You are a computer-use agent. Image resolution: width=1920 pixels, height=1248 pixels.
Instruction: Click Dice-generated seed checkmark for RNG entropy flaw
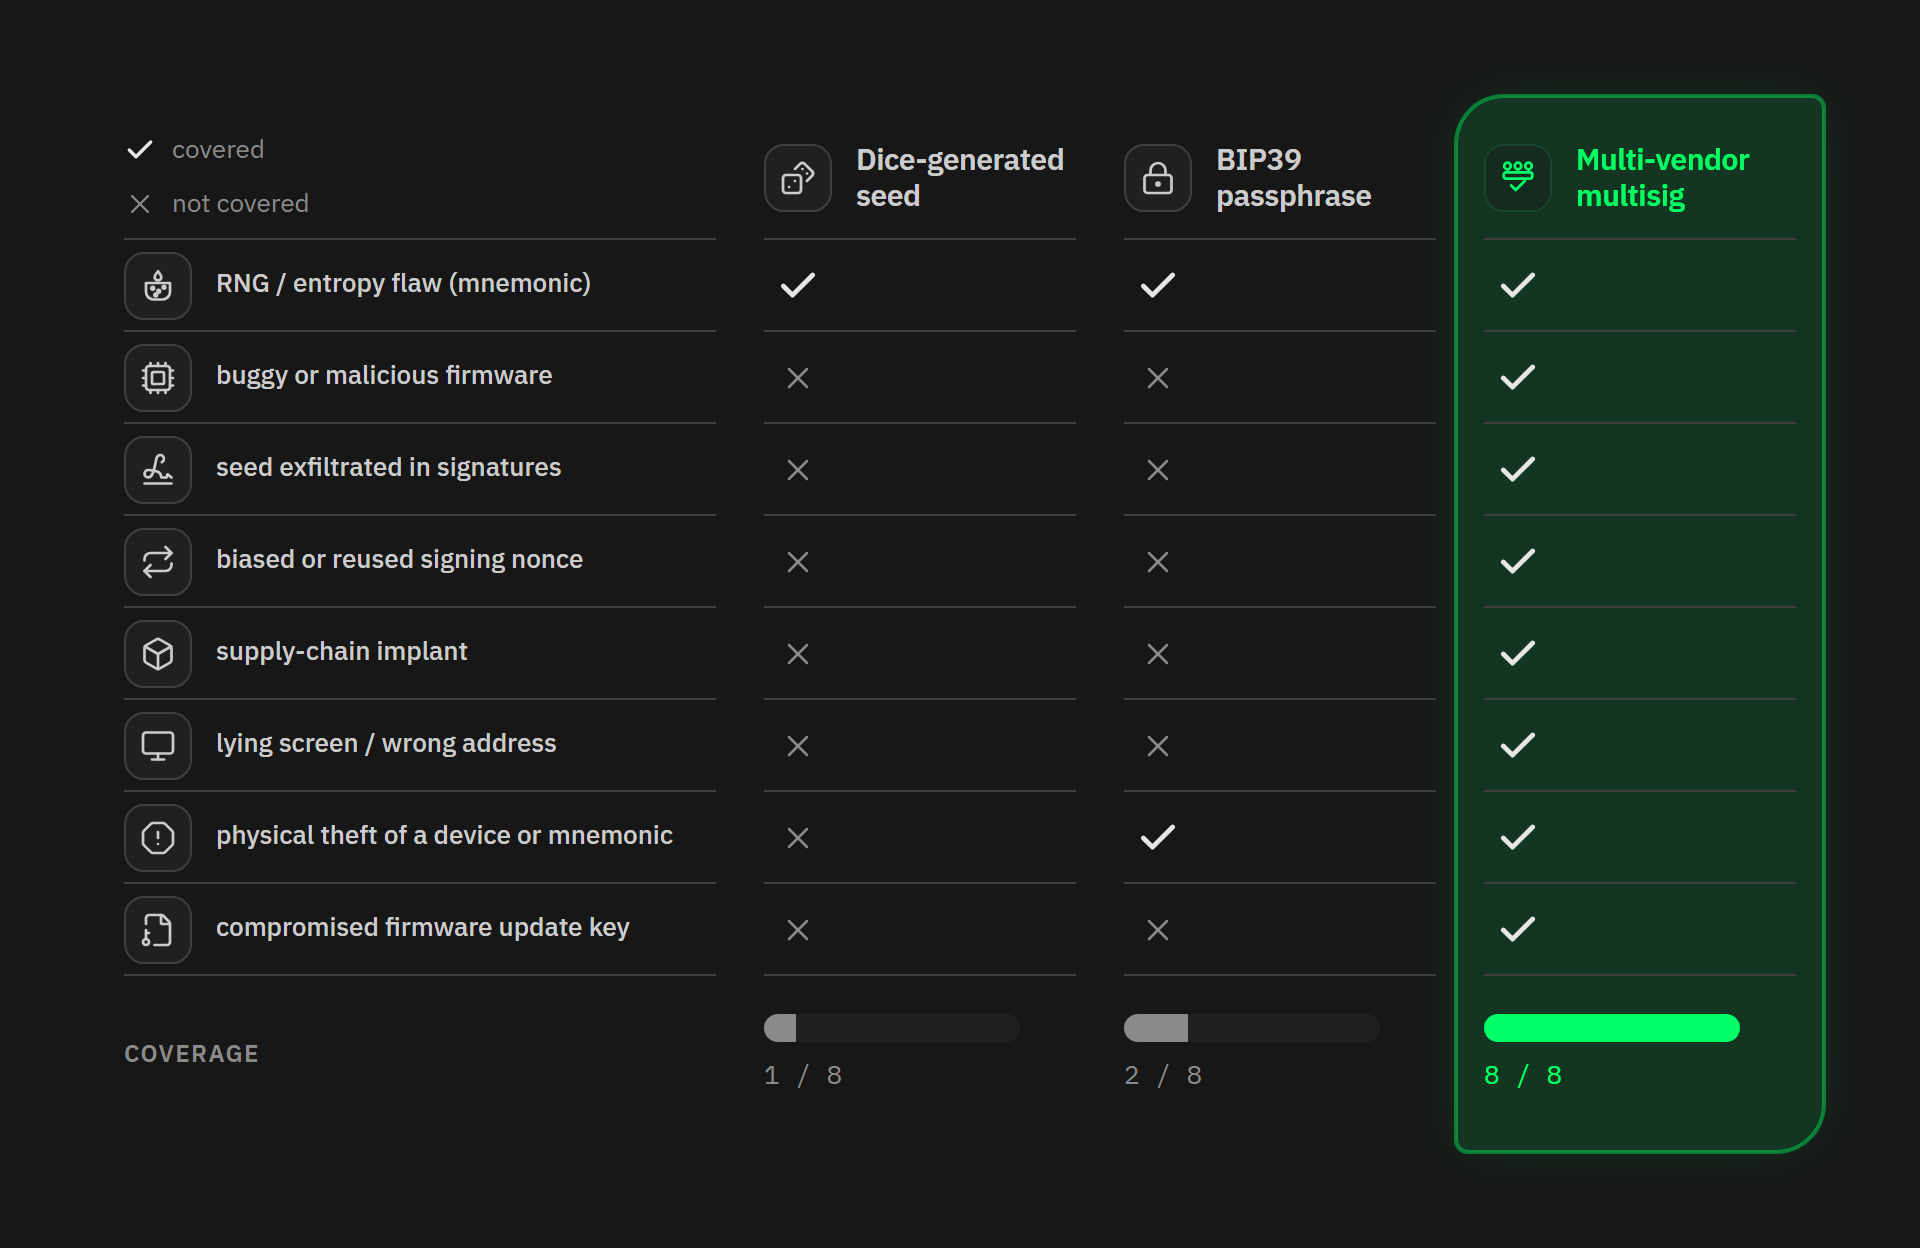798,286
